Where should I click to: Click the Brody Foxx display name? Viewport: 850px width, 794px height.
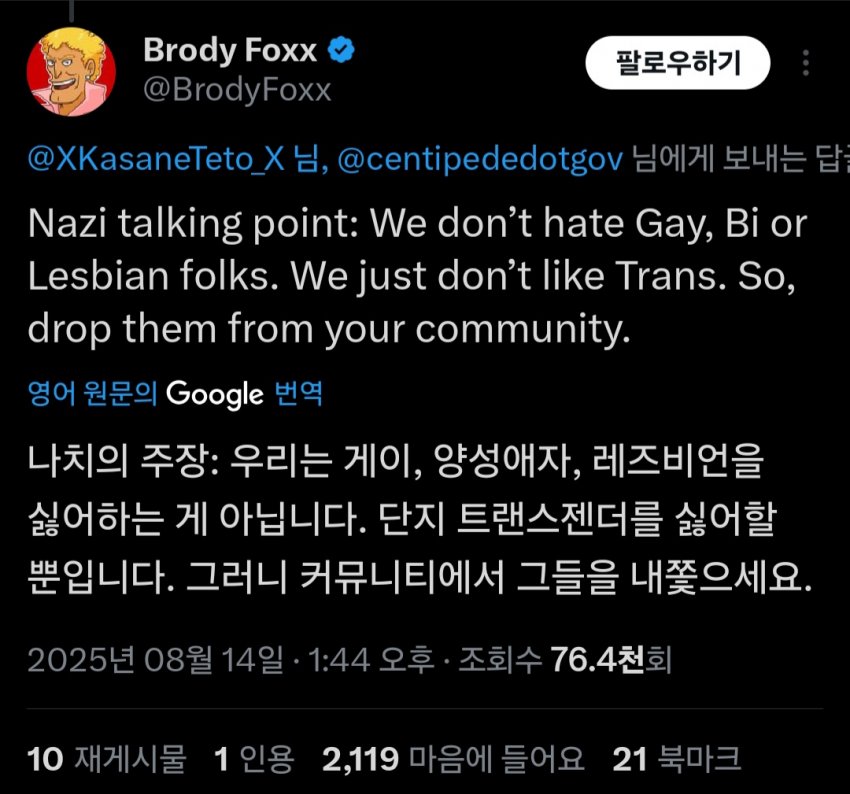point(228,49)
